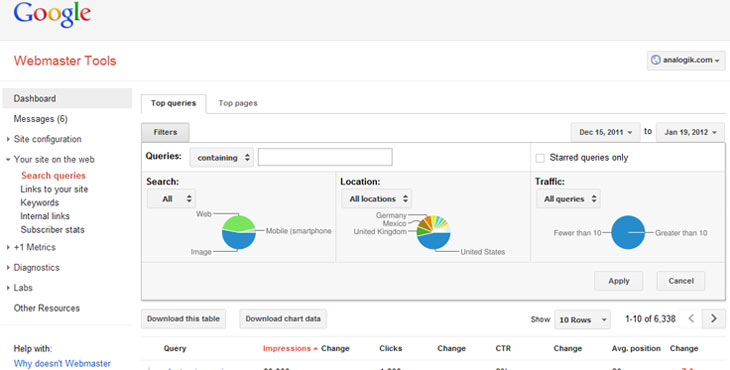Image resolution: width=730 pixels, height=370 pixels.
Task: Open the Webmaster Tools home link
Action: [65, 61]
